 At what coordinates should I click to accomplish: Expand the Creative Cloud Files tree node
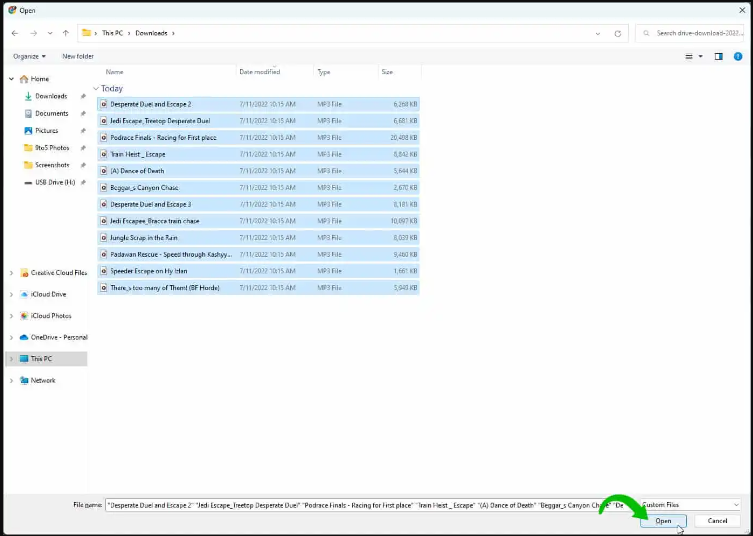point(11,272)
